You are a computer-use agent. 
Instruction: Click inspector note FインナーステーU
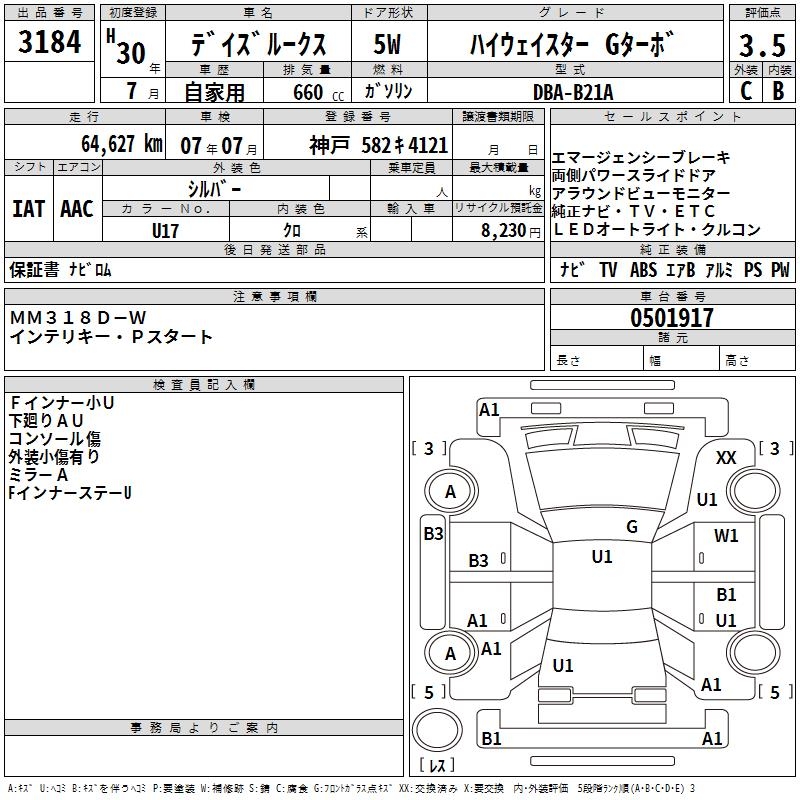pyautogui.click(x=70, y=492)
